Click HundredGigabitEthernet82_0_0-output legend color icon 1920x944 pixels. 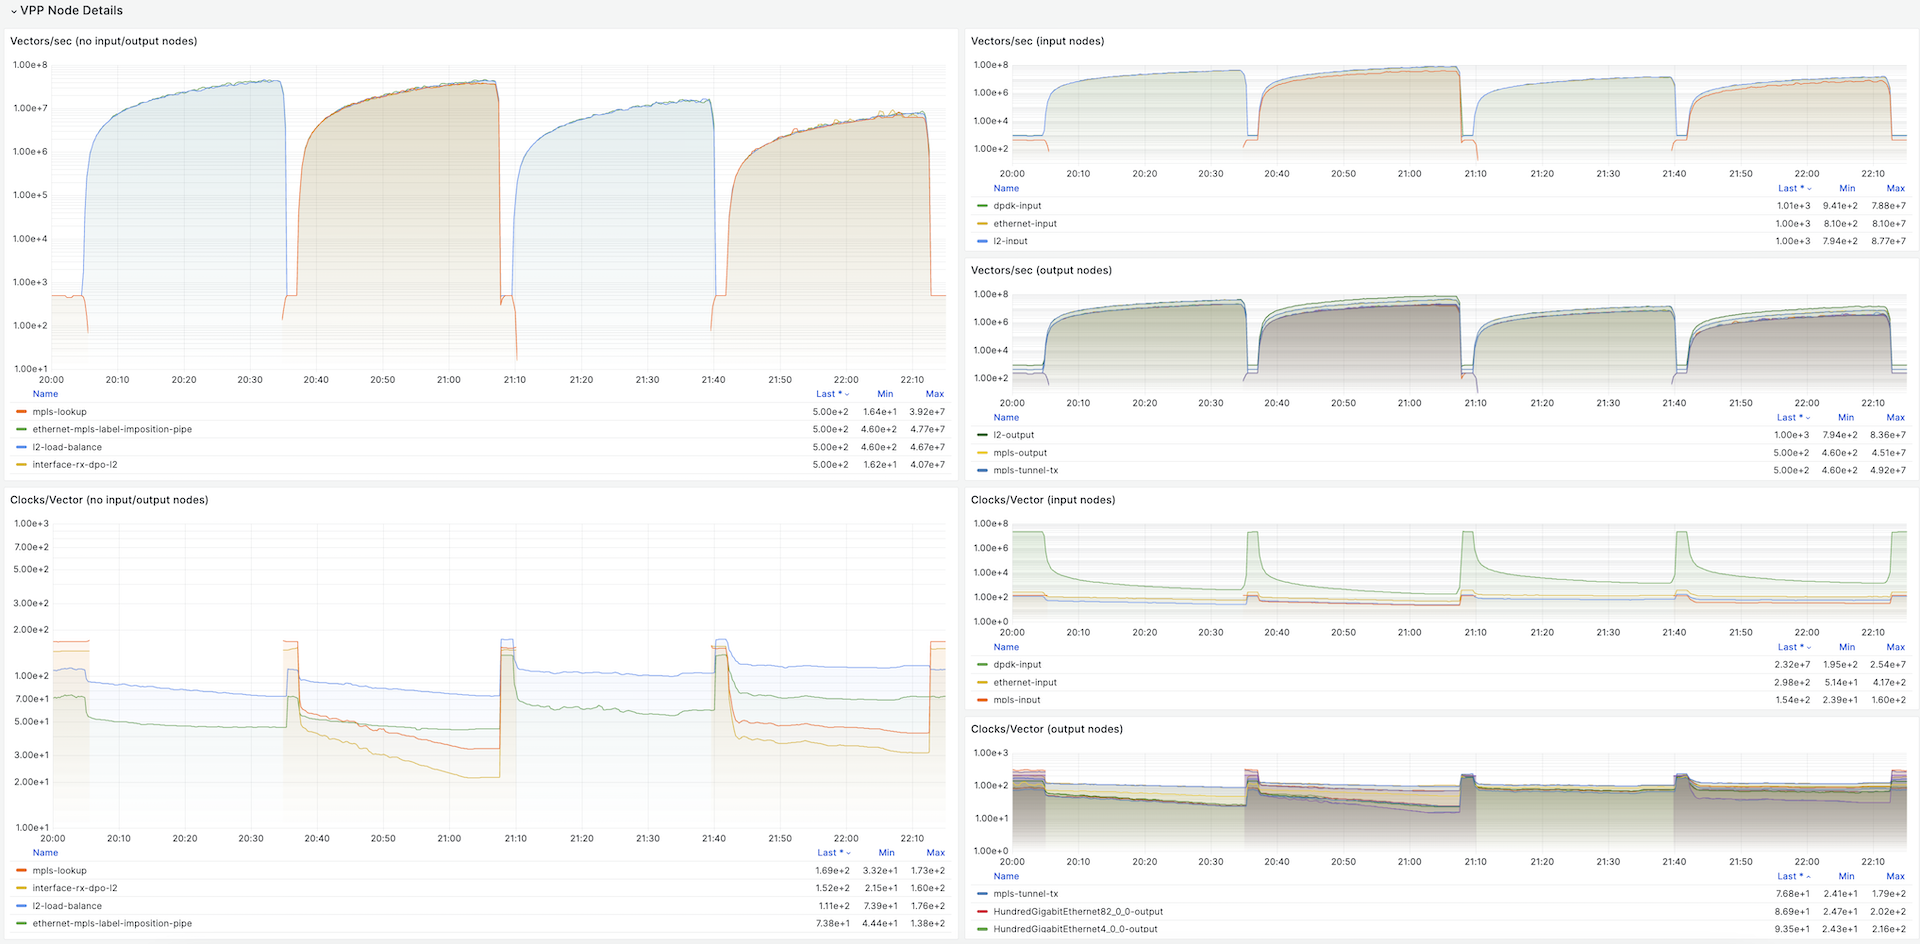tap(982, 912)
